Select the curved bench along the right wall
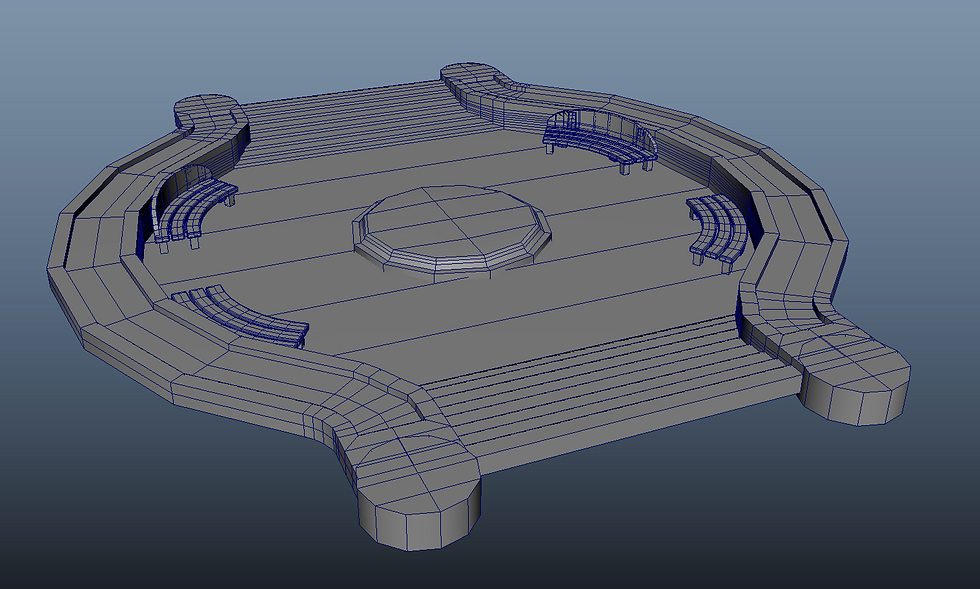Image resolution: width=980 pixels, height=589 pixels. (x=718, y=232)
